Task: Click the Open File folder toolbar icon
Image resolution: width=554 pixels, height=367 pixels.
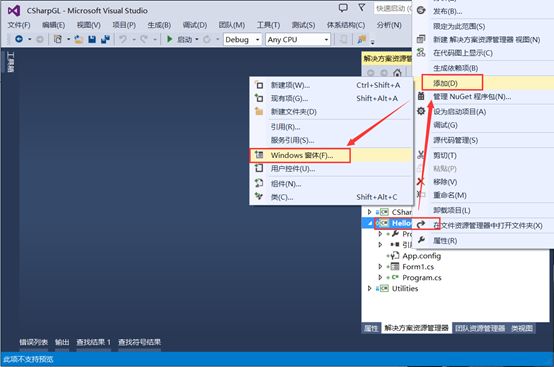Action: point(78,39)
